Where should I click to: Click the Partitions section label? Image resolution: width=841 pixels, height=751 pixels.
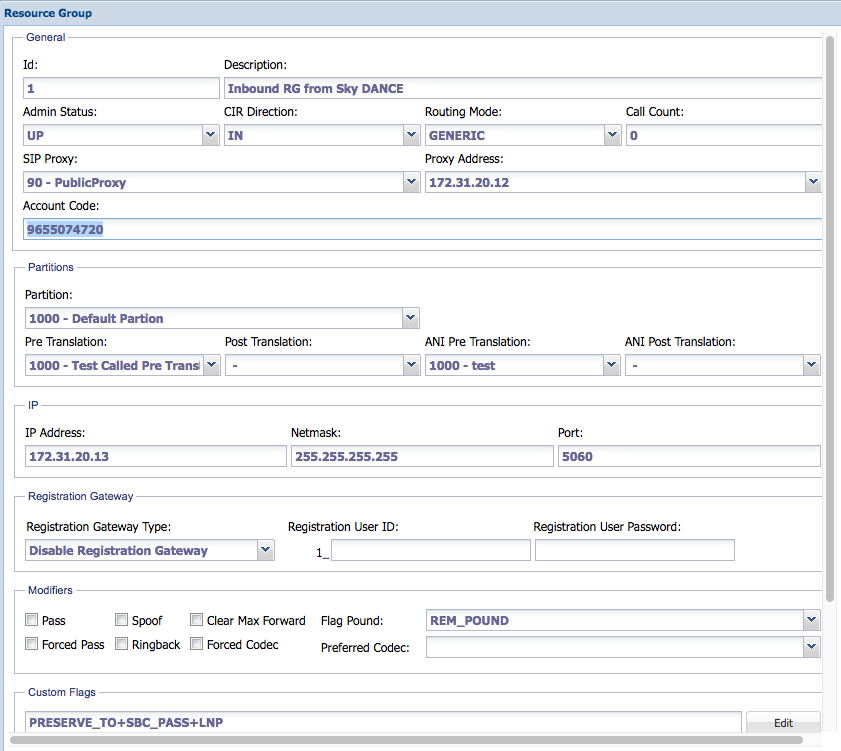click(50, 267)
